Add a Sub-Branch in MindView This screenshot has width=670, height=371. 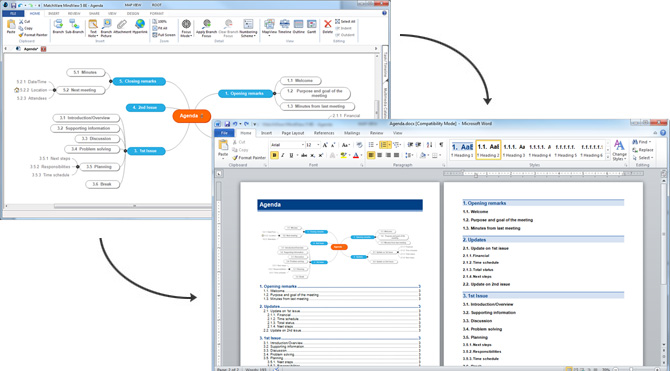(74, 26)
